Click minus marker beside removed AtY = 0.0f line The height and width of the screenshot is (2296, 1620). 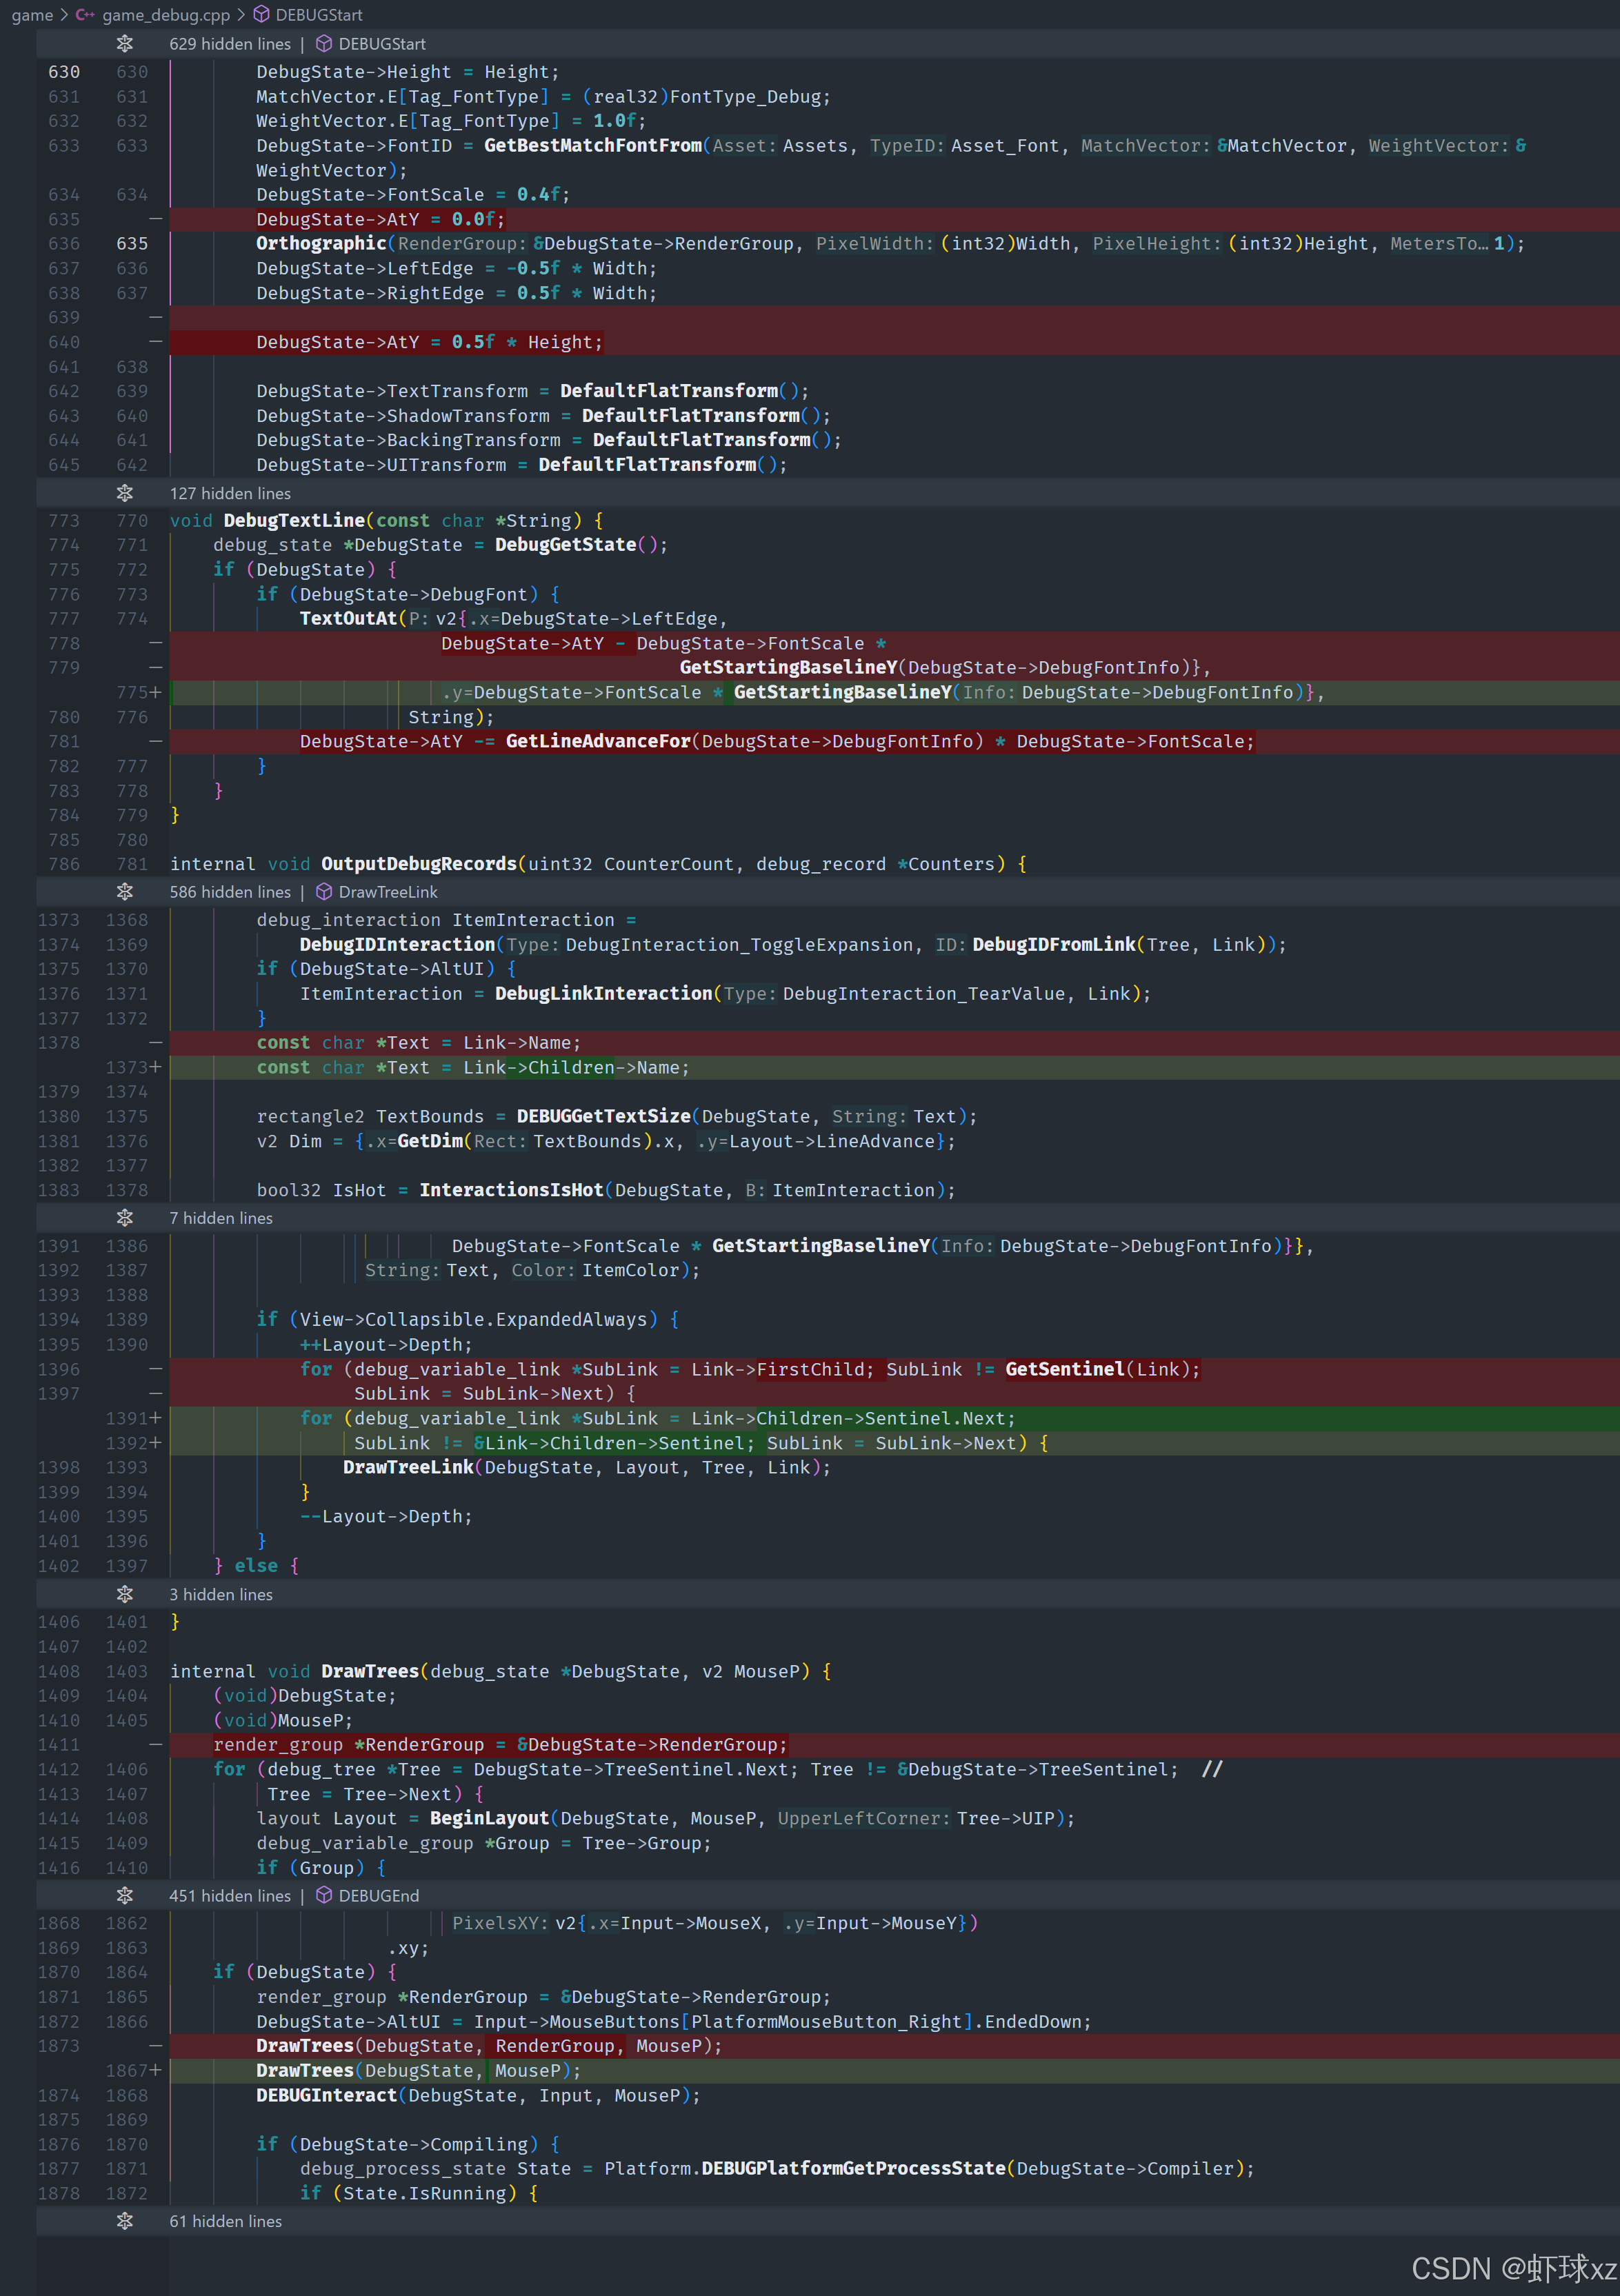[155, 219]
